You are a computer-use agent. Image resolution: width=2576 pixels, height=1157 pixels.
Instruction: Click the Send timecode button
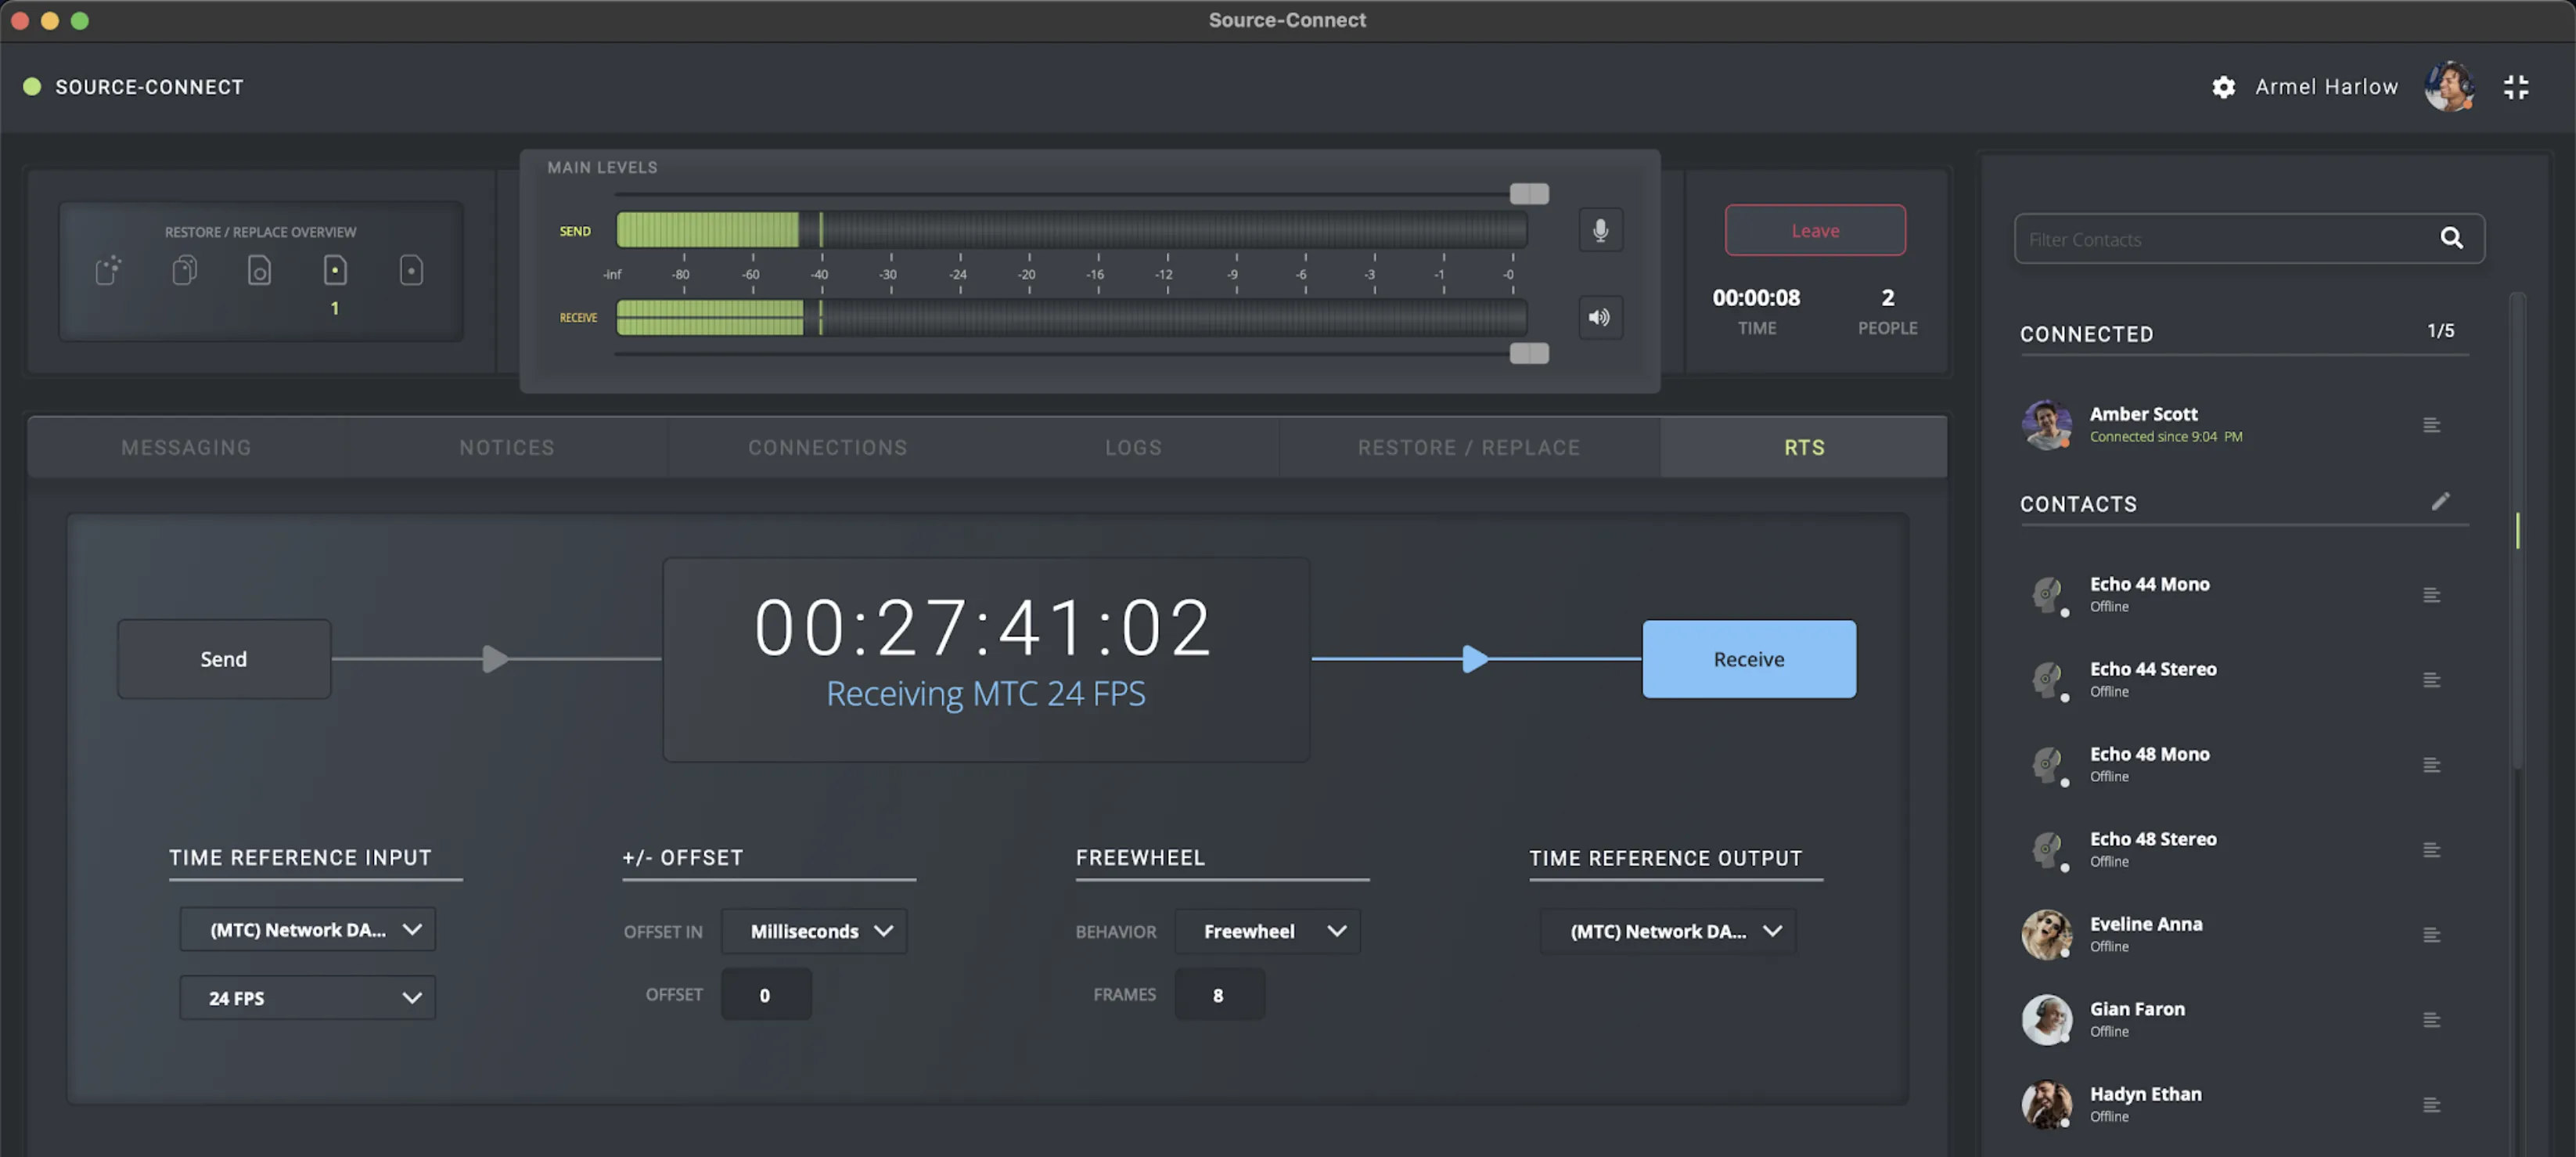point(224,659)
